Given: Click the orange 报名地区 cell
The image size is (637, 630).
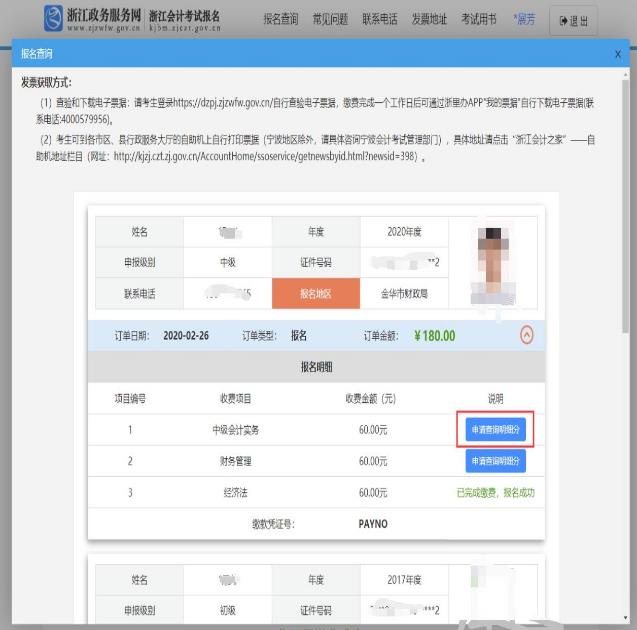Looking at the screenshot, I should point(315,294).
